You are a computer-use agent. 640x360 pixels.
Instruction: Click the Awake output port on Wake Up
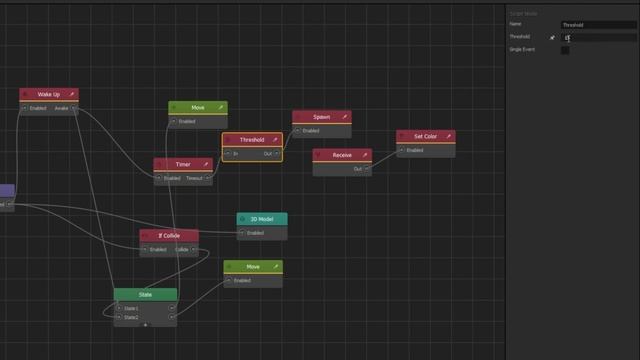[x=73, y=108]
